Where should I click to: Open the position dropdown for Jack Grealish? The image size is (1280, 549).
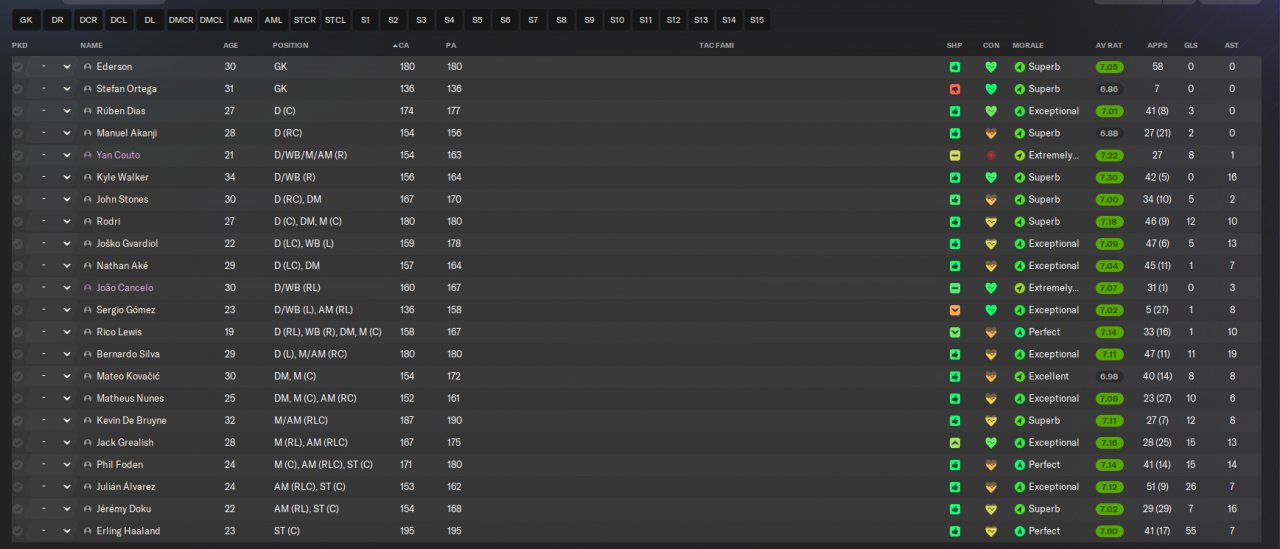click(x=52, y=443)
